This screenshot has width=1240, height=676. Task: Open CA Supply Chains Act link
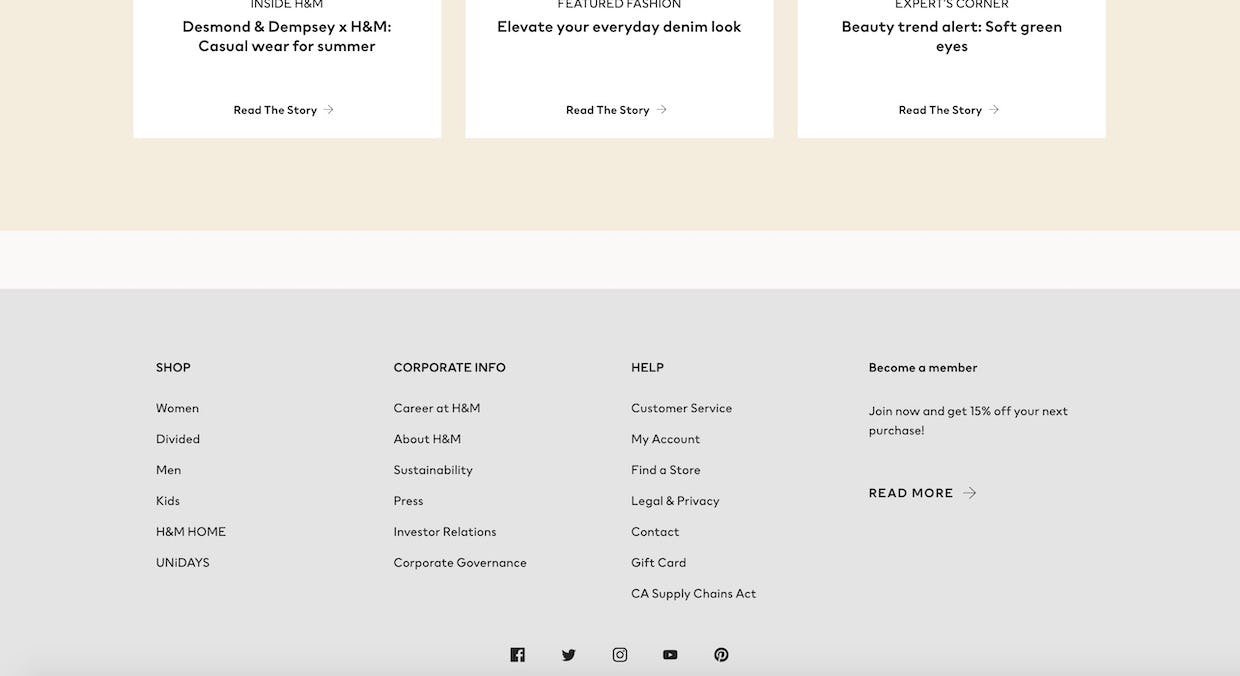(693, 594)
